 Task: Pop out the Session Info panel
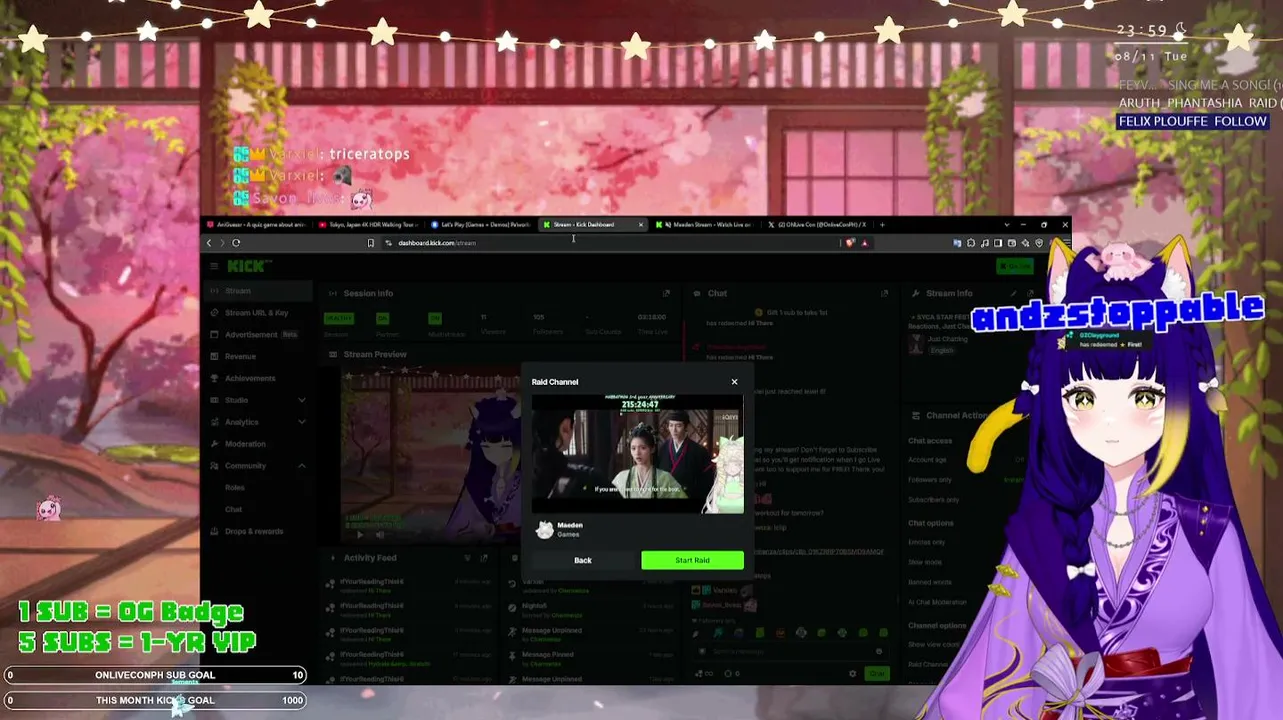pos(666,293)
